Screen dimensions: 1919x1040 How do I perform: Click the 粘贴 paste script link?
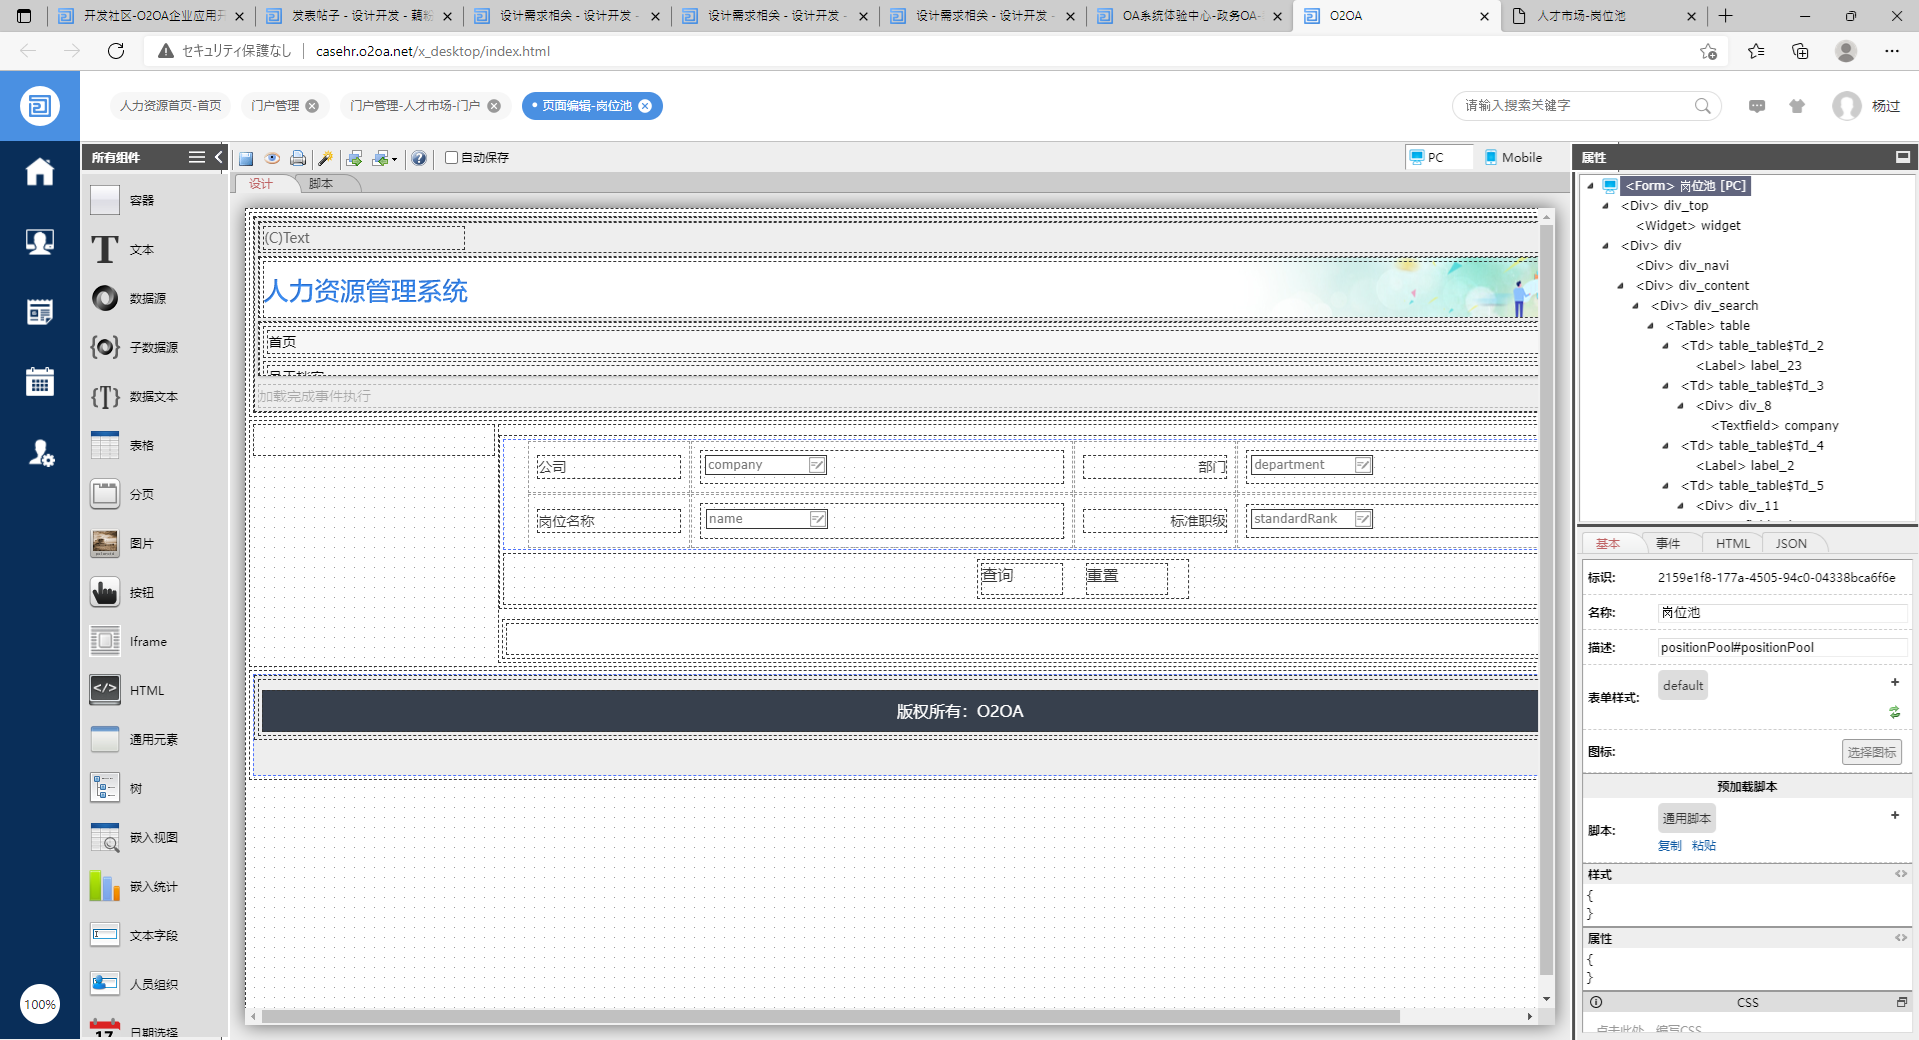(x=1704, y=846)
